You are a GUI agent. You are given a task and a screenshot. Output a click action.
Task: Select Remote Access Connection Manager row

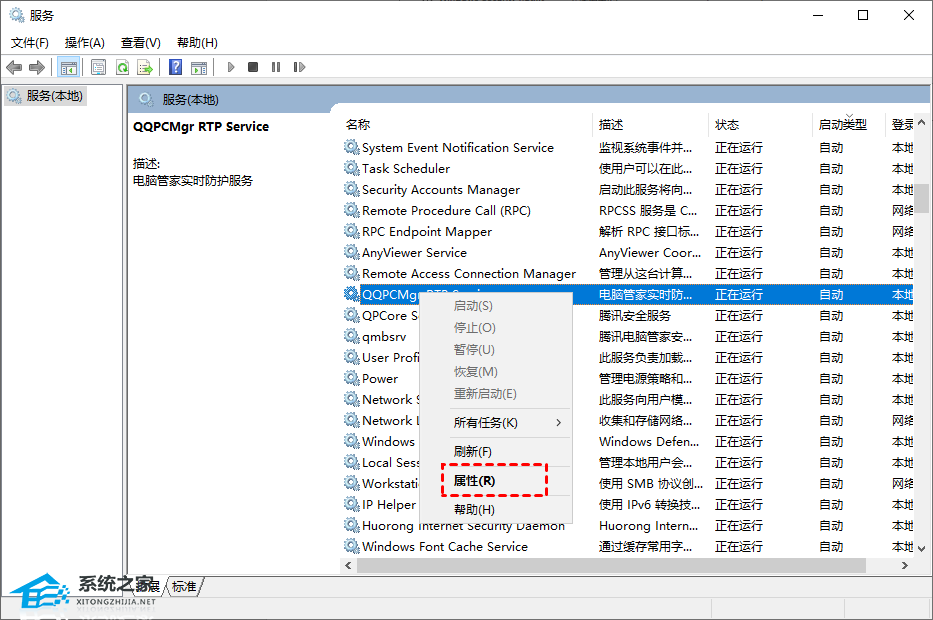coord(628,273)
